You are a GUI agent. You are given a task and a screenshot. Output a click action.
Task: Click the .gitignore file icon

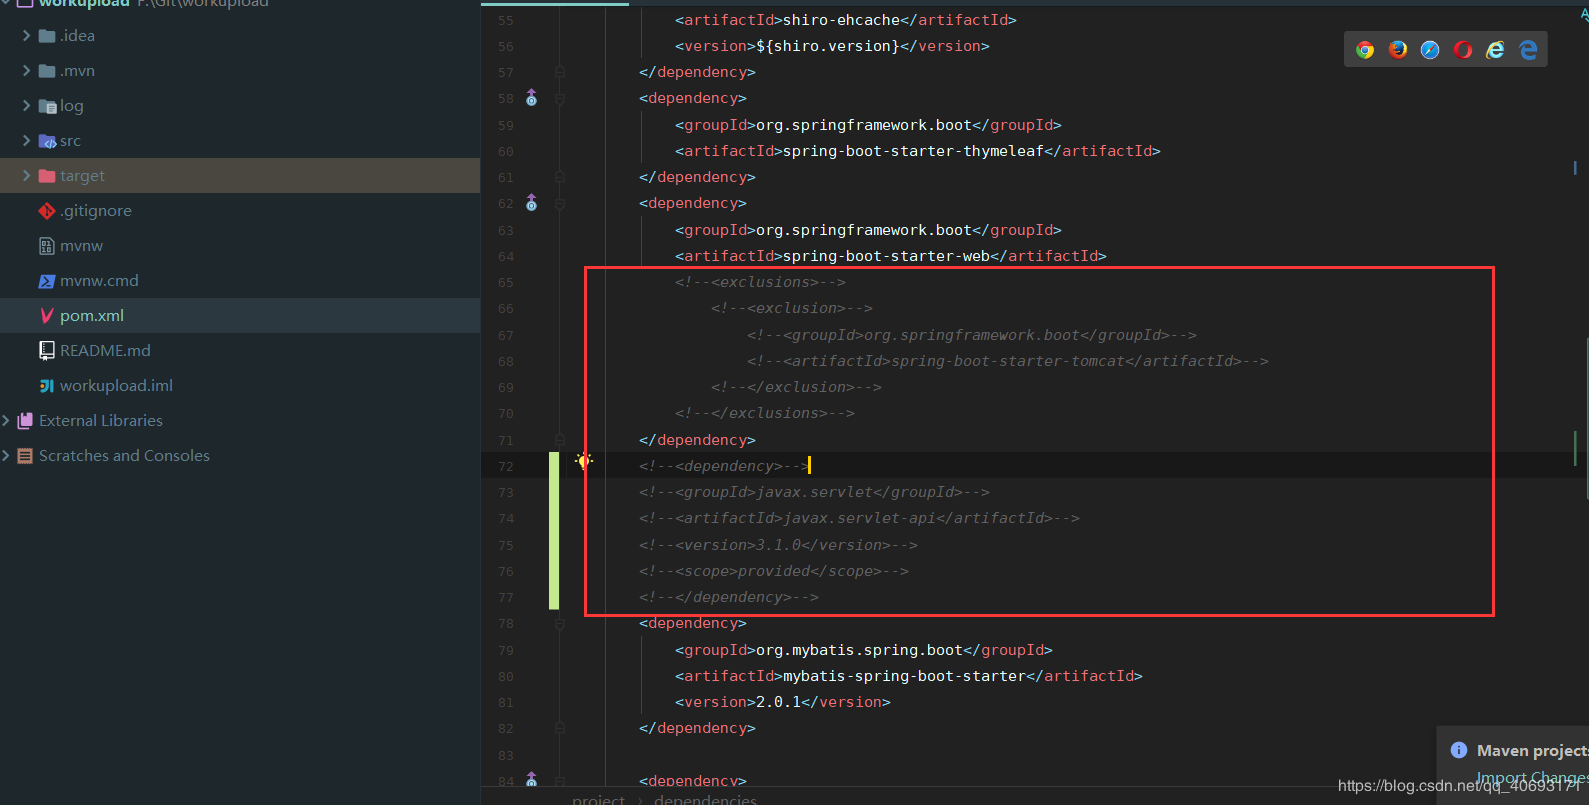47,211
